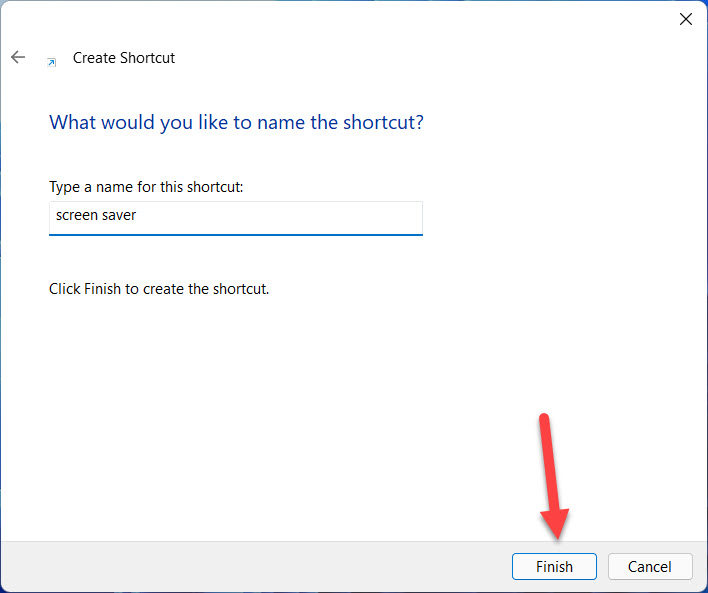Click the shortcut icon beside Create Shortcut title
The image size is (708, 593).
tap(52, 62)
